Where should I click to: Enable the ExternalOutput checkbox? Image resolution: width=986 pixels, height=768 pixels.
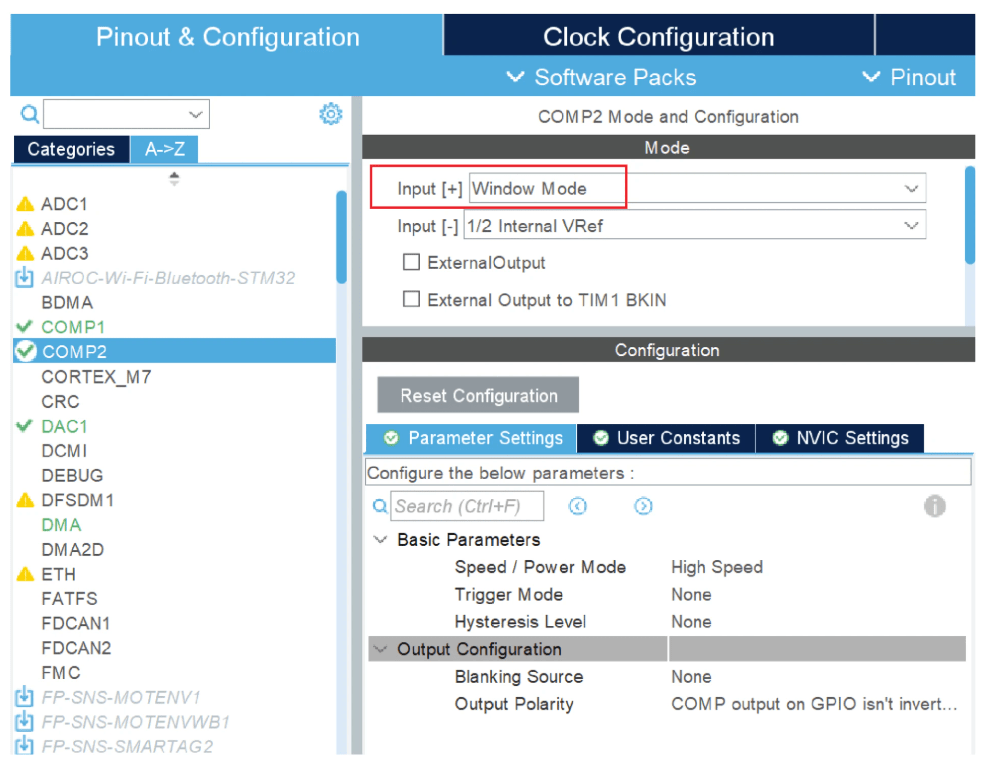tap(411, 263)
